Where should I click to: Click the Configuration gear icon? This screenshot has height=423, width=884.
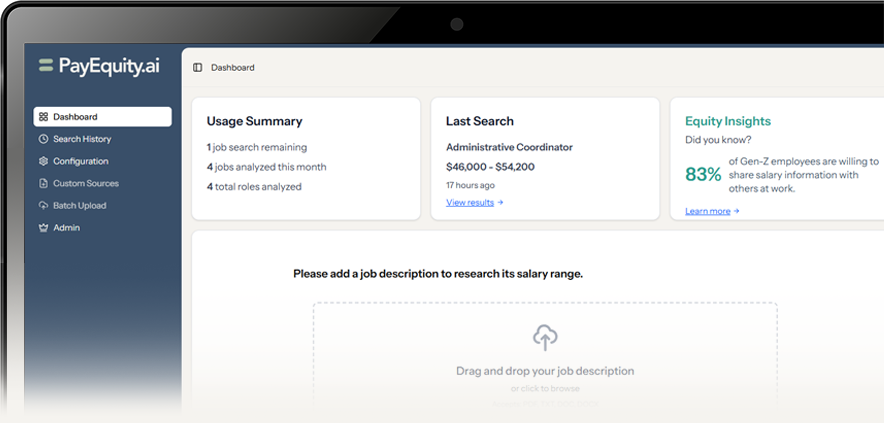pyautogui.click(x=43, y=161)
